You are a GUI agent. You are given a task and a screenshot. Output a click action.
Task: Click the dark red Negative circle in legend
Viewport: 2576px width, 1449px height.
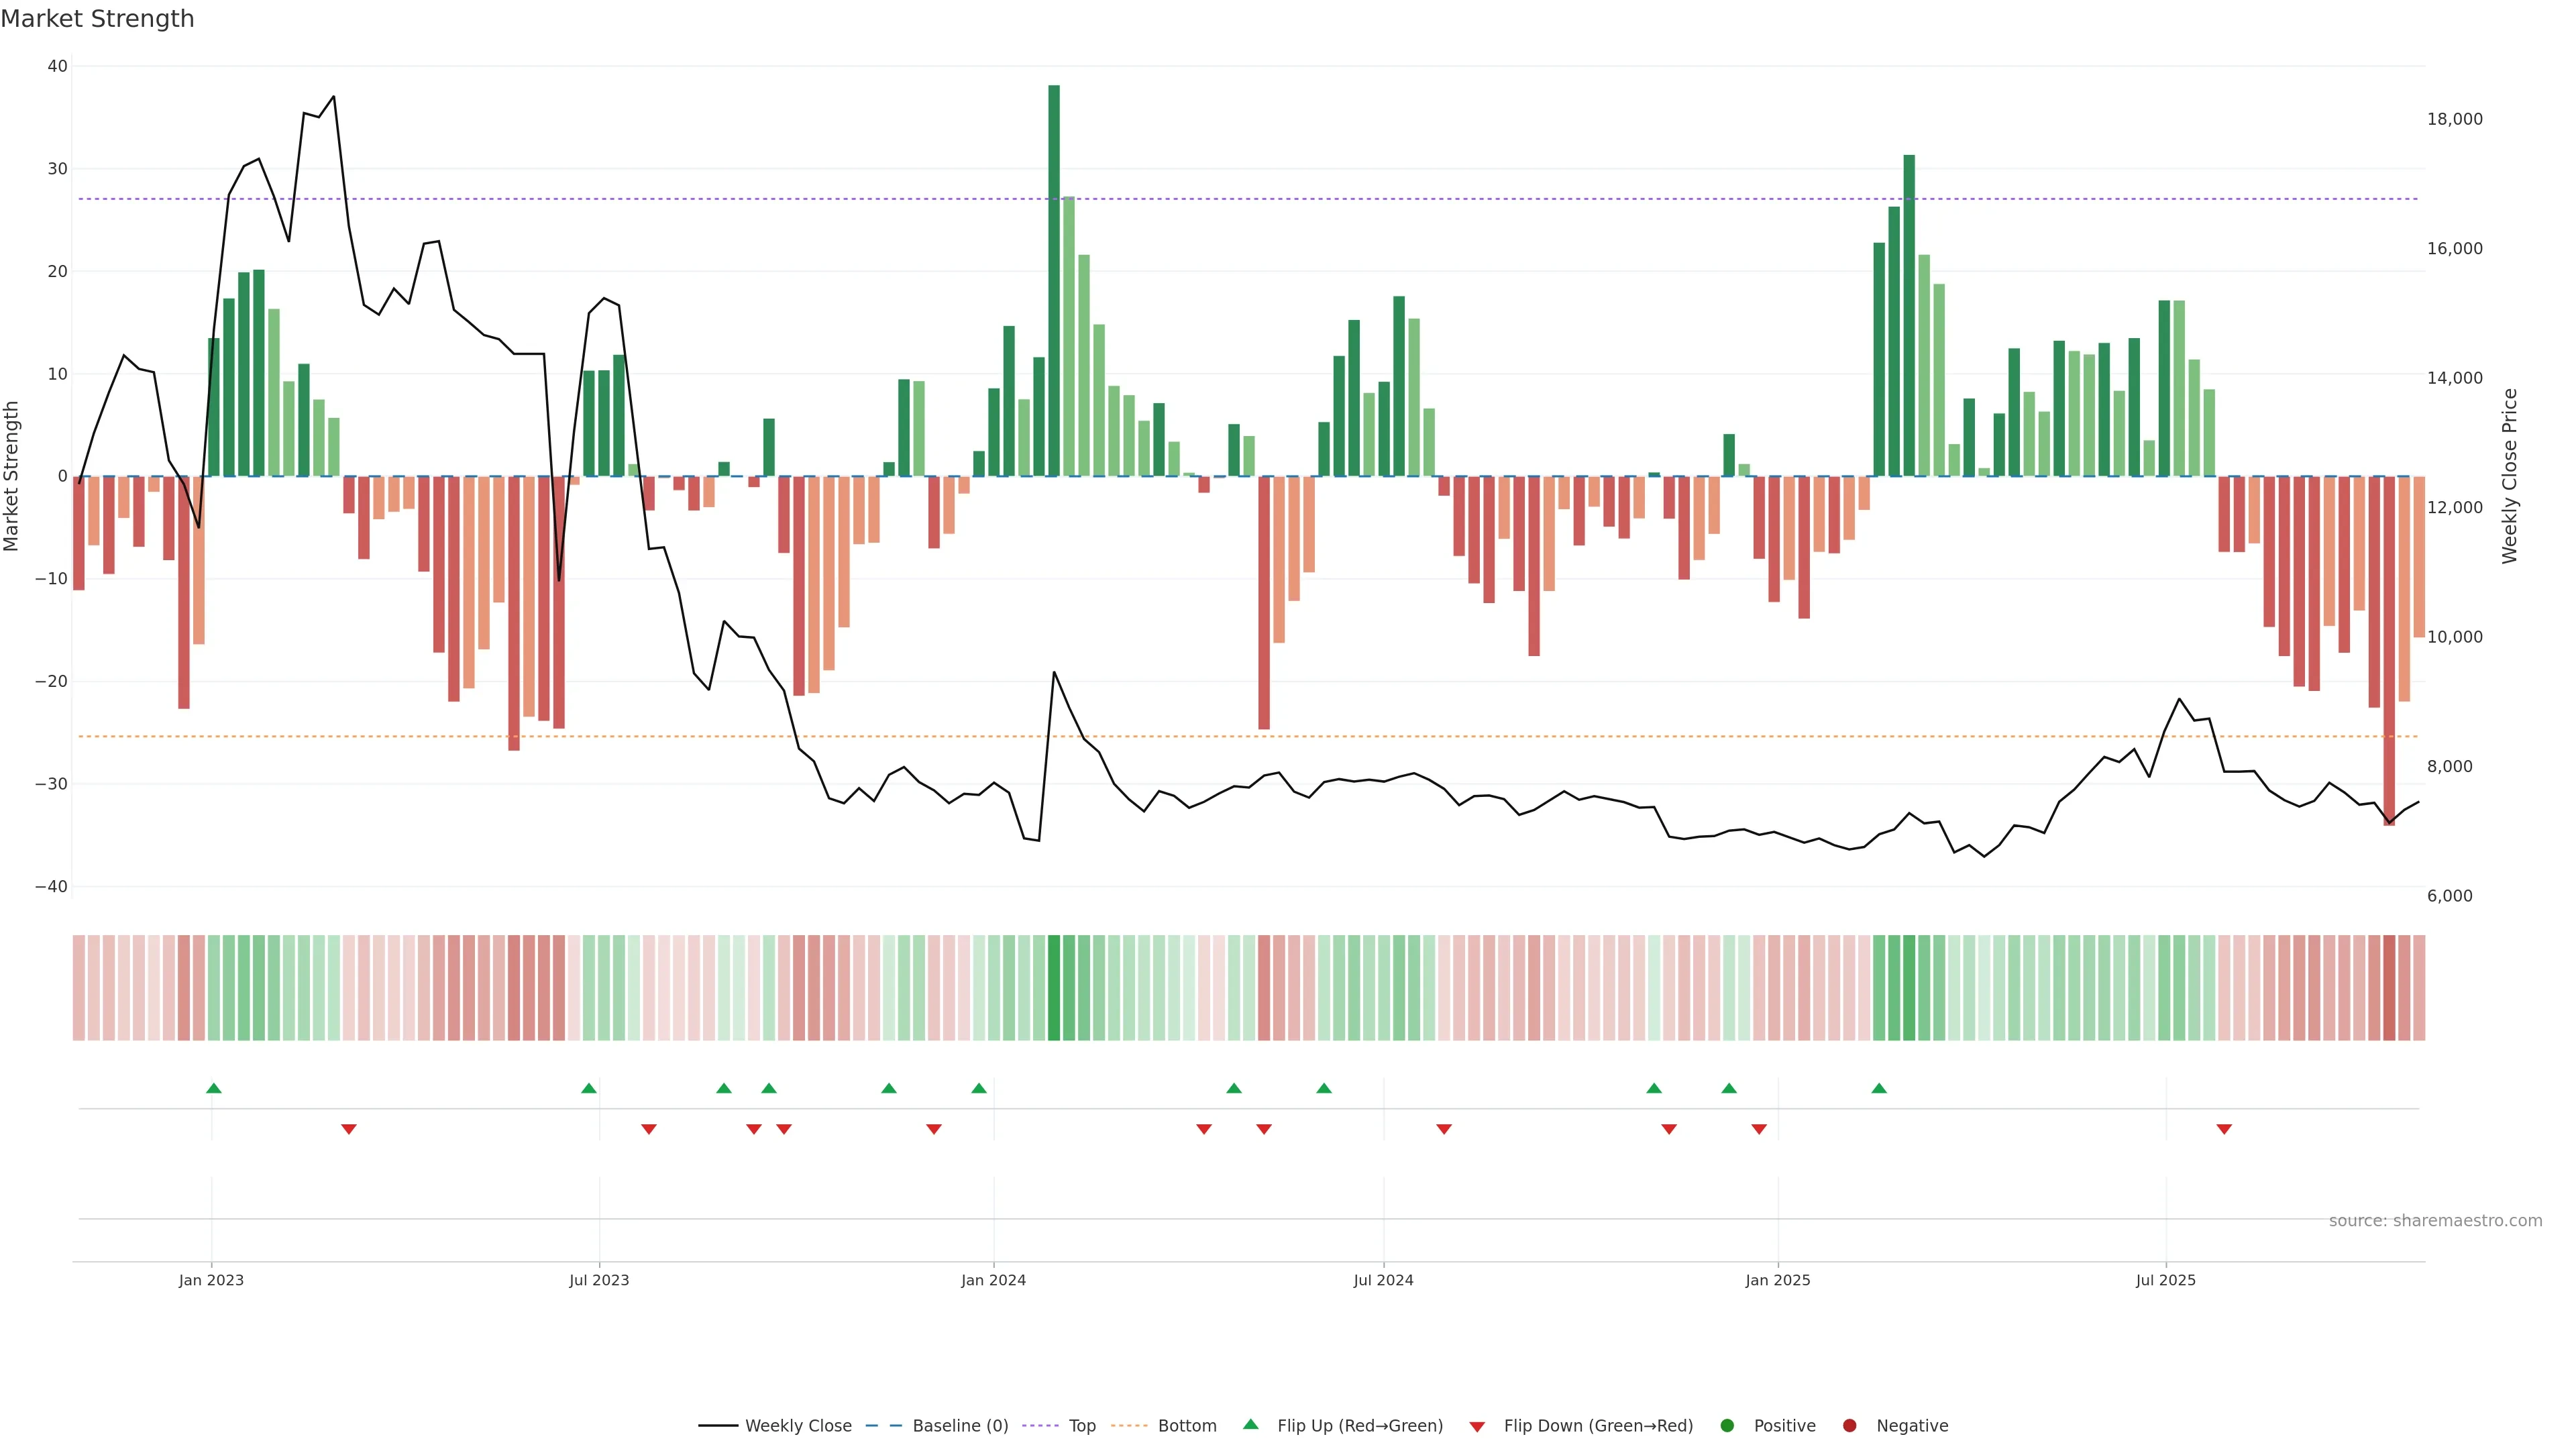[1849, 1426]
